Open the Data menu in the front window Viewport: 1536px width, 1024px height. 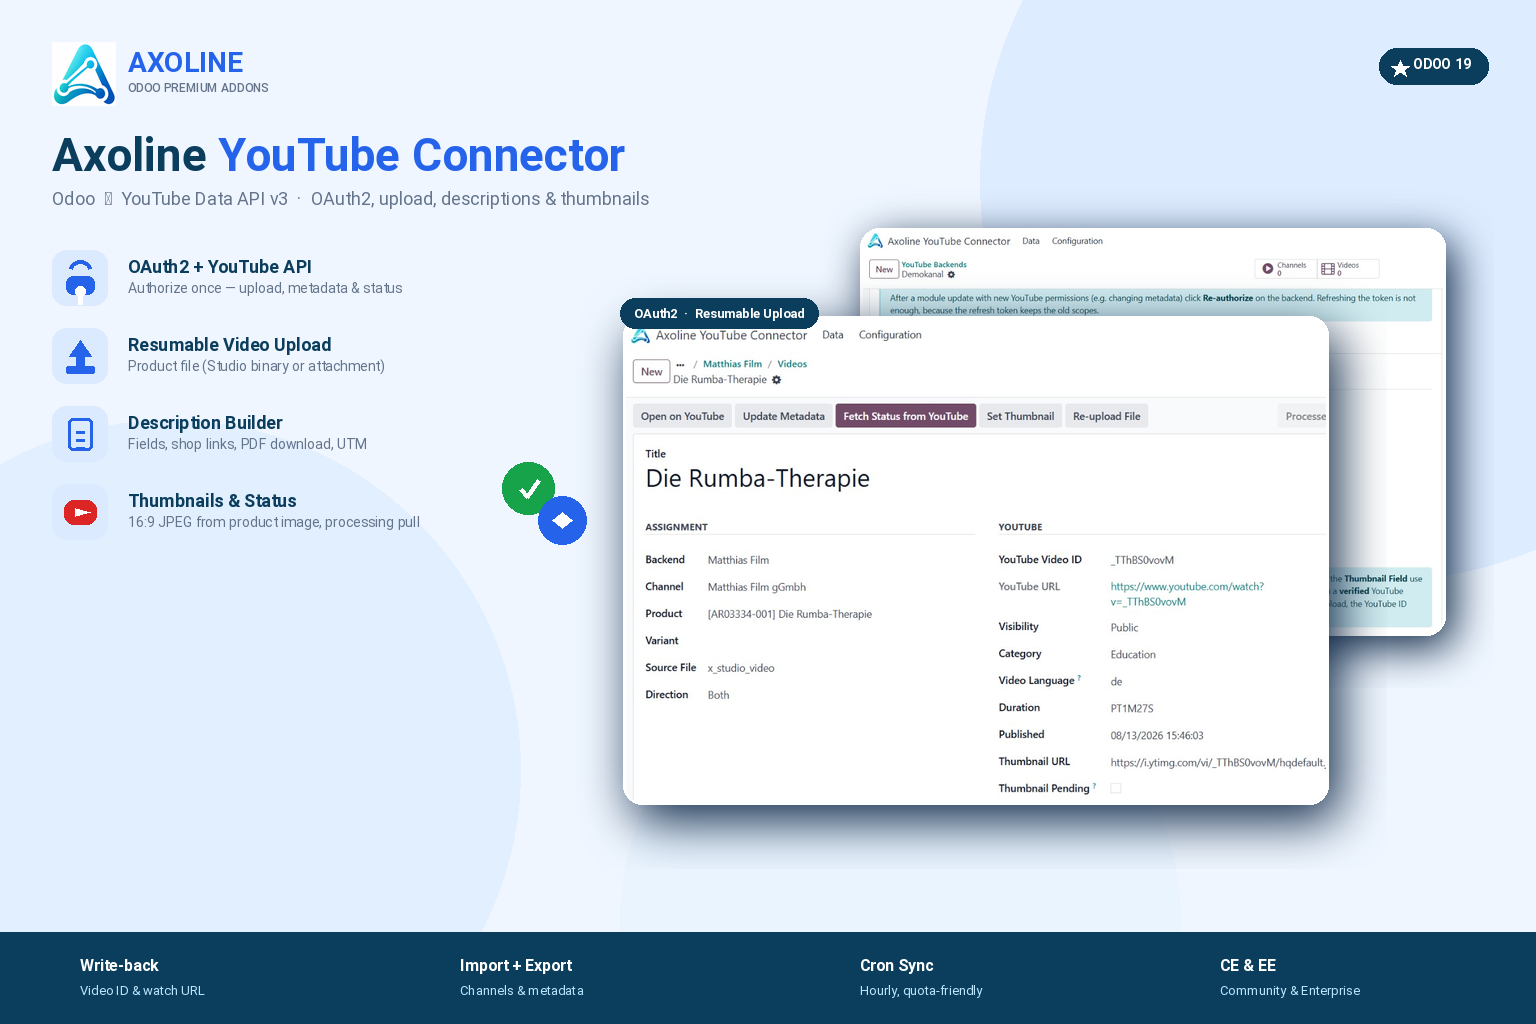(833, 335)
